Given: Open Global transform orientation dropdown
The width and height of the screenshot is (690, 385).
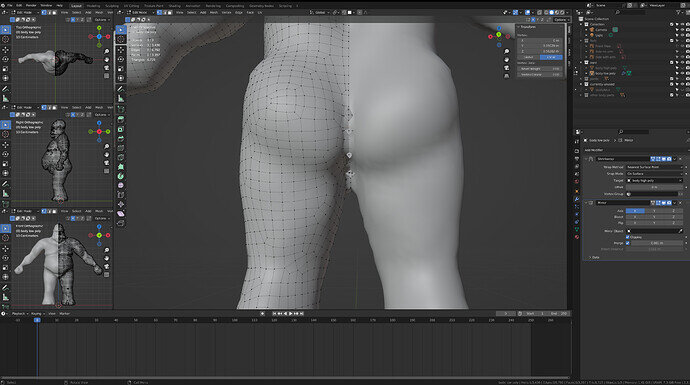Looking at the screenshot, I should tap(320, 12).
